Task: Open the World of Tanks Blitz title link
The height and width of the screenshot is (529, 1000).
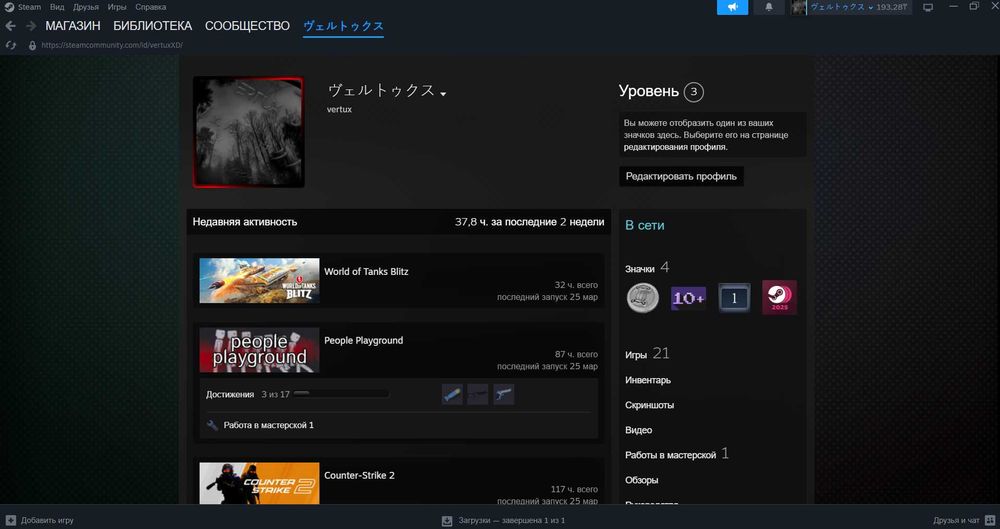Action: coord(366,271)
